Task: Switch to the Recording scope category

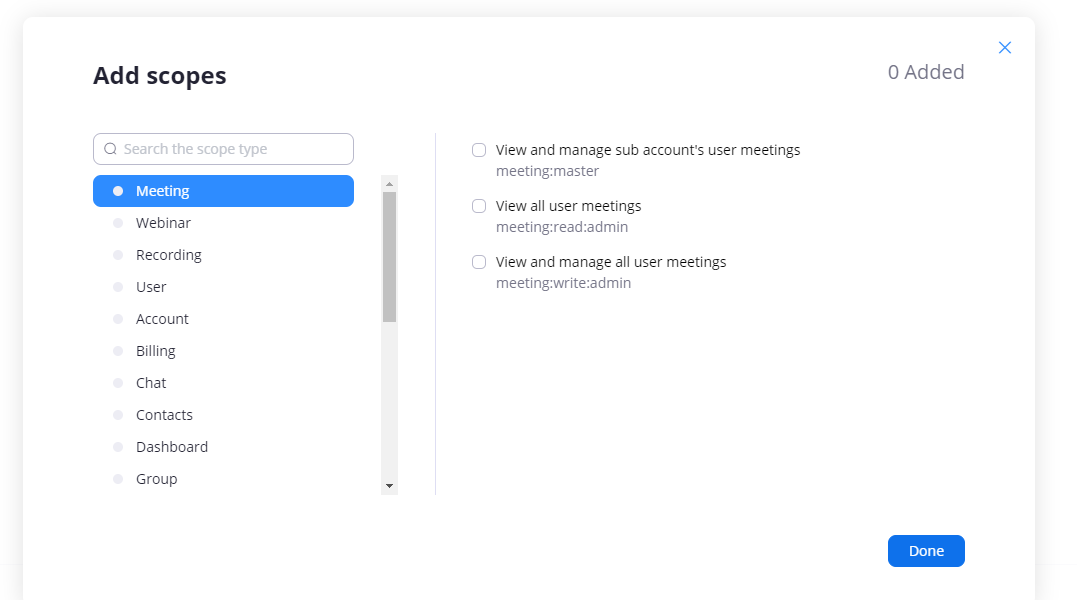Action: [x=168, y=255]
